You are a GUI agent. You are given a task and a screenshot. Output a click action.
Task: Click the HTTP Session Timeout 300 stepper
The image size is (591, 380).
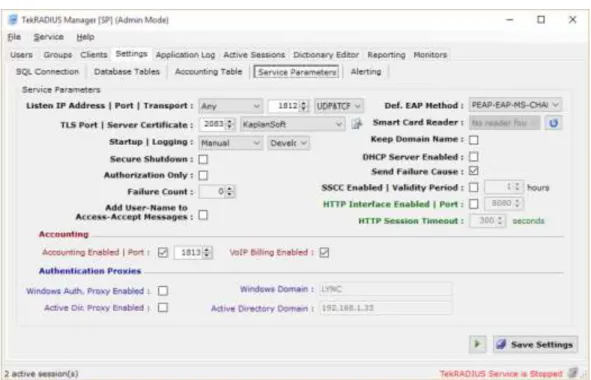(500, 221)
